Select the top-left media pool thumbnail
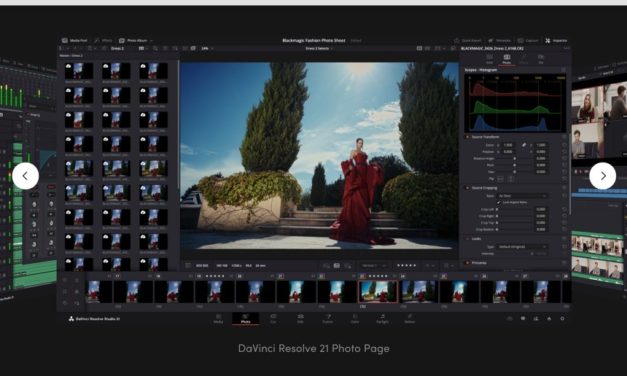 [x=79, y=71]
